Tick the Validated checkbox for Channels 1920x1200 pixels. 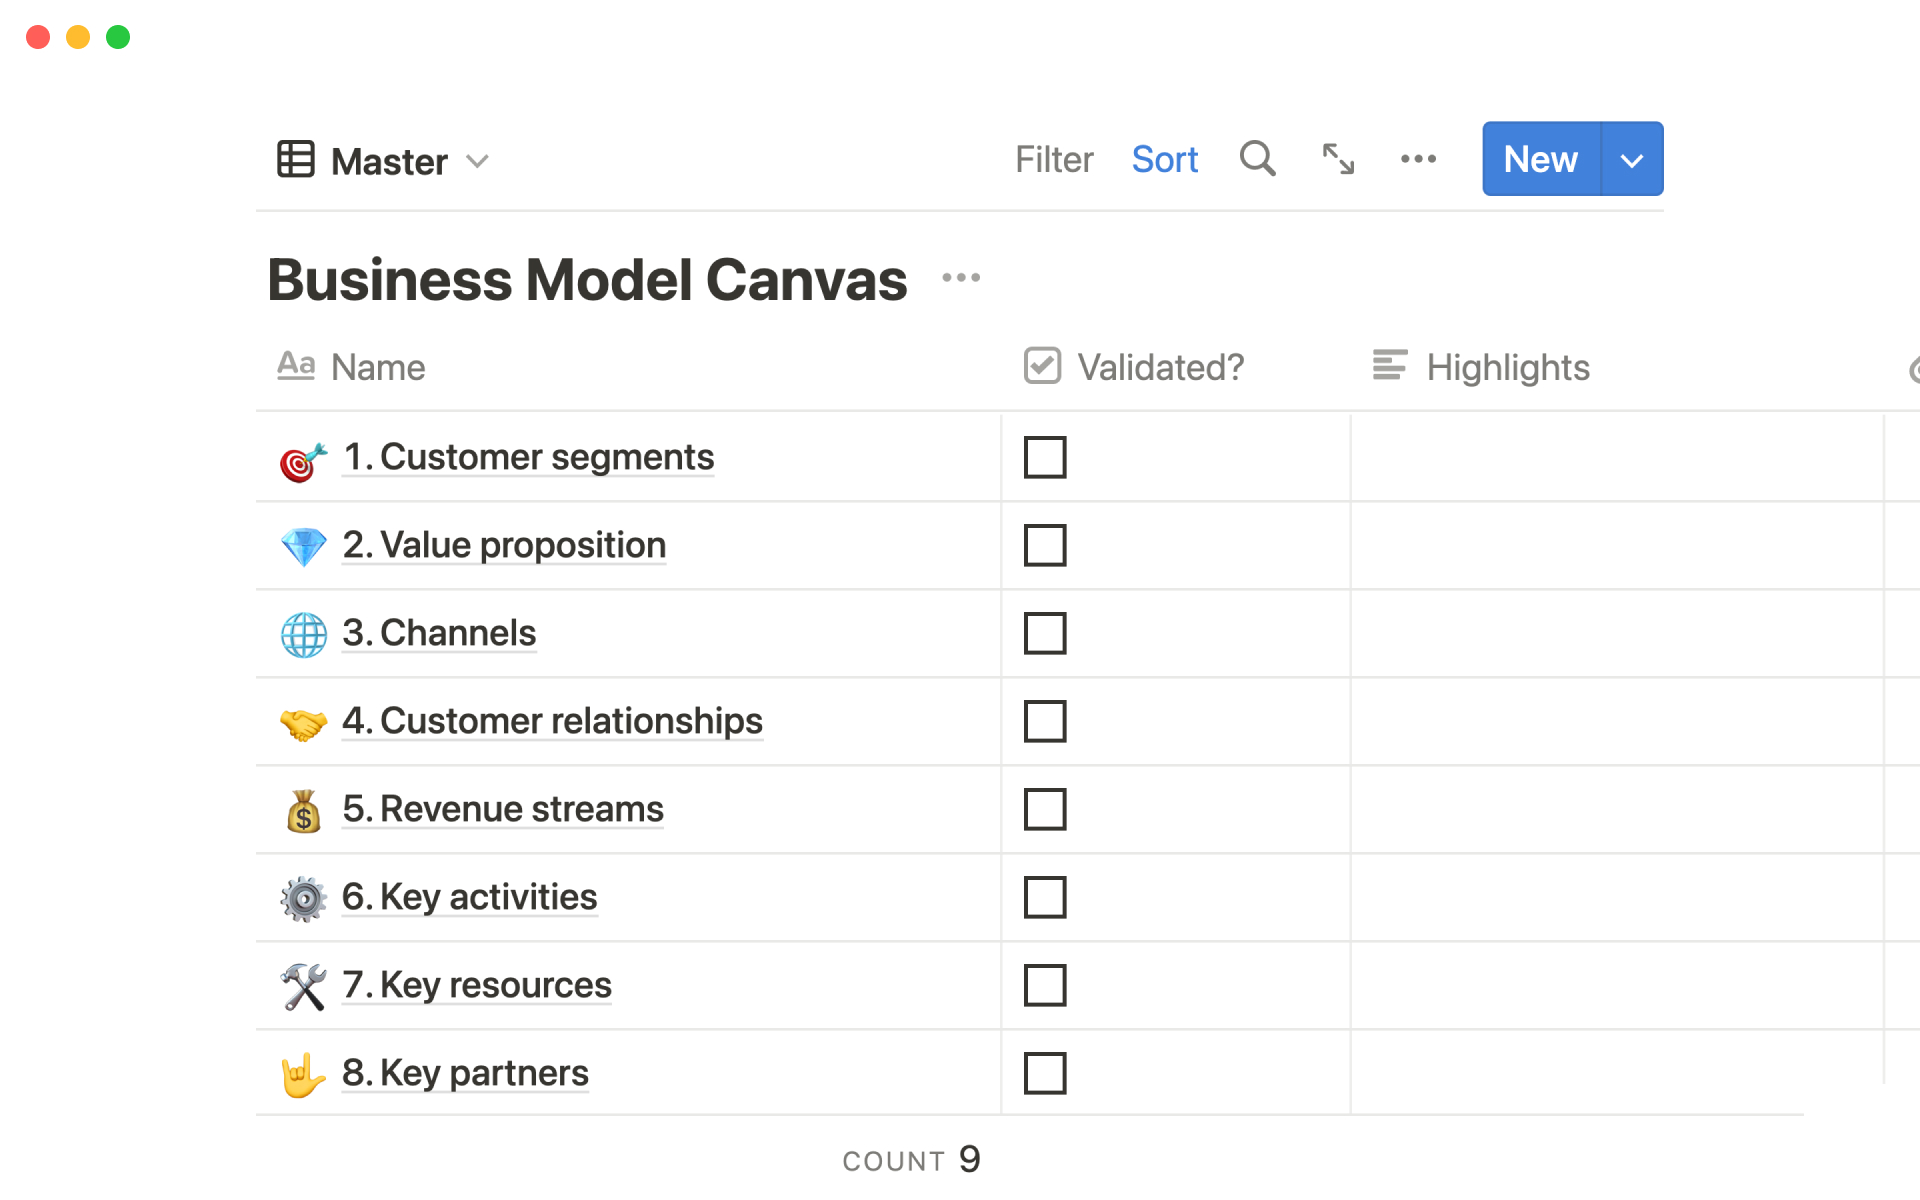(1045, 633)
